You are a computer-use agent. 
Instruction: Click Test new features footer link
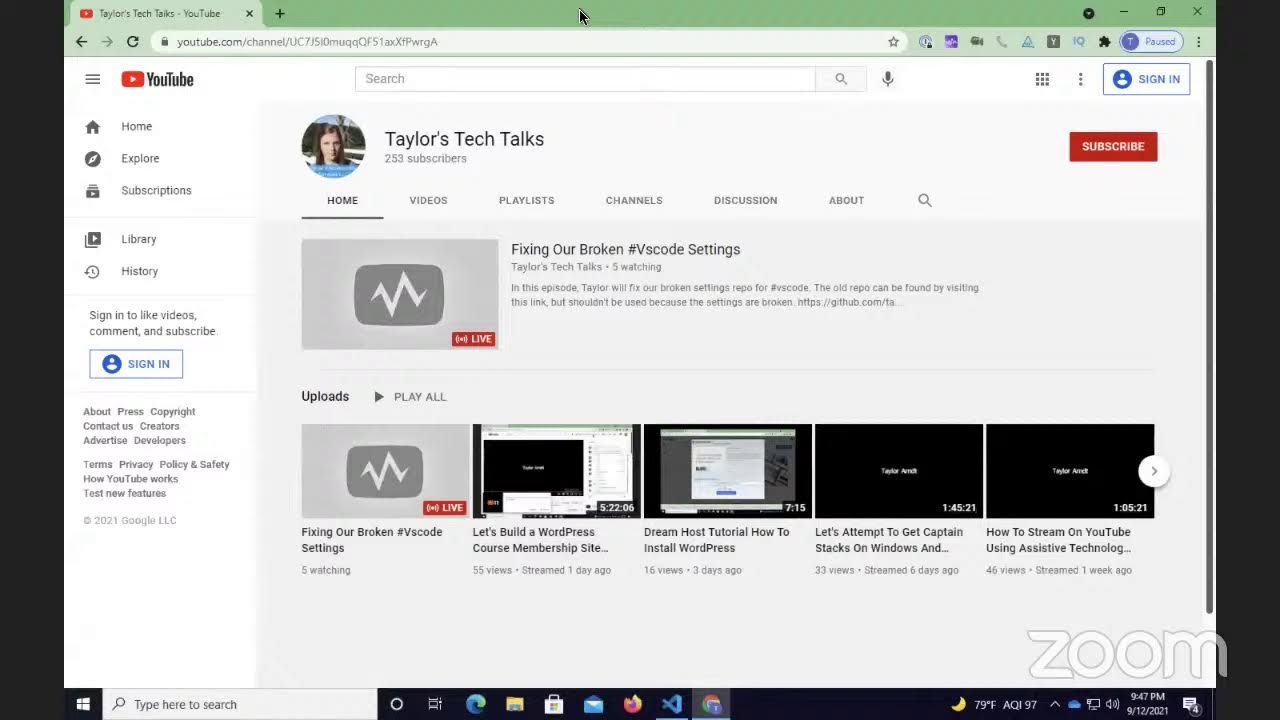(124, 493)
